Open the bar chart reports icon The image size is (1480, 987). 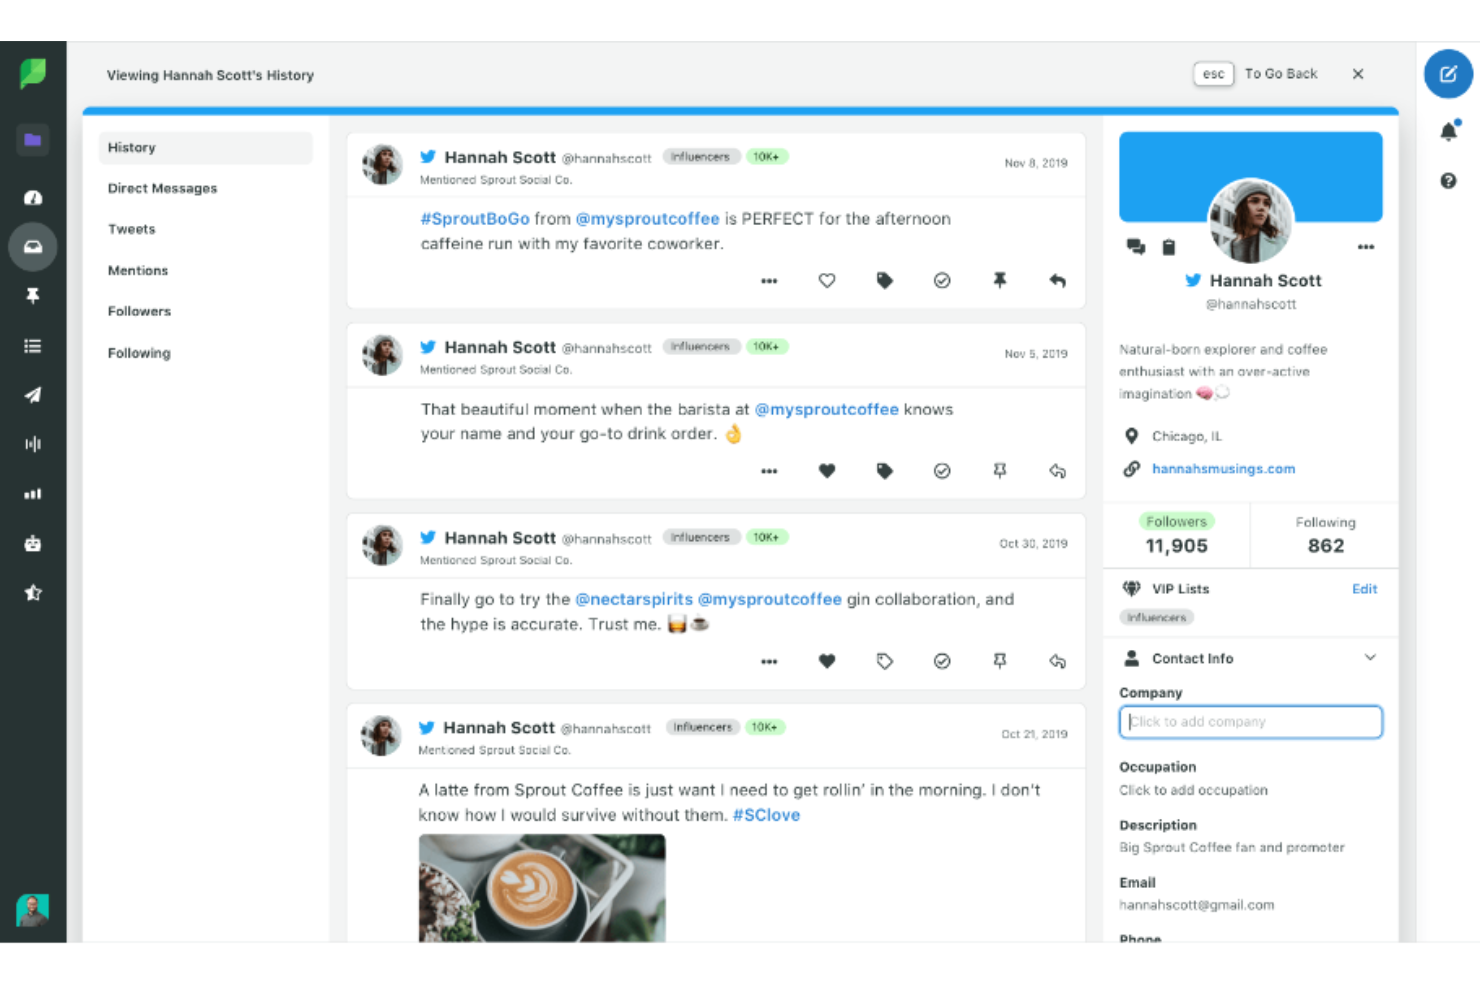33,493
